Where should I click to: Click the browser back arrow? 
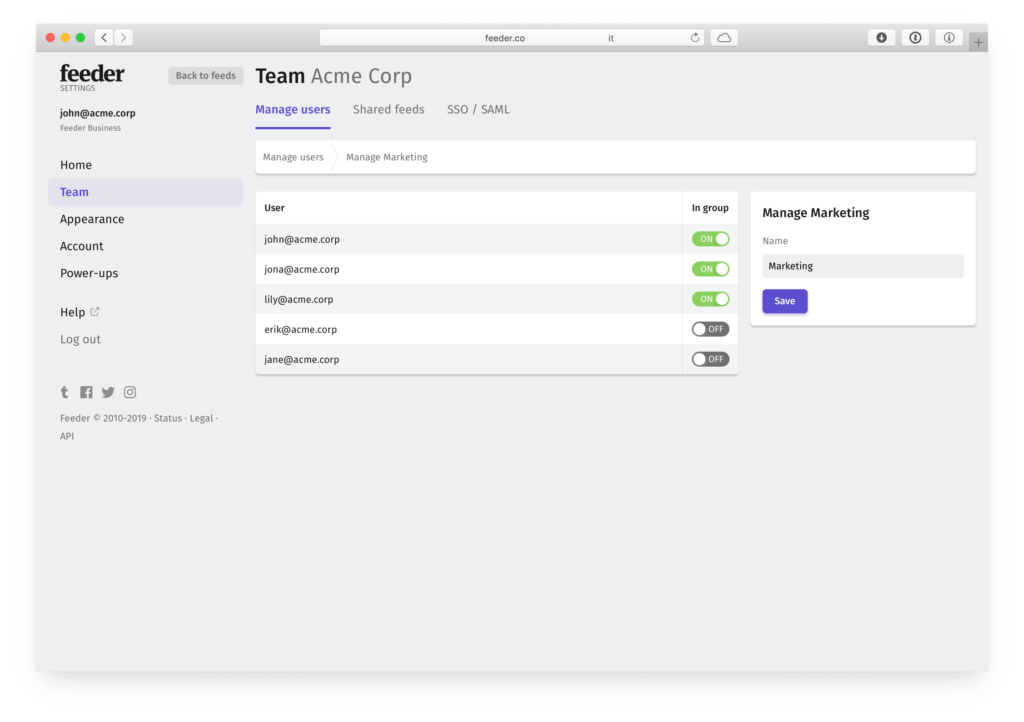104,37
